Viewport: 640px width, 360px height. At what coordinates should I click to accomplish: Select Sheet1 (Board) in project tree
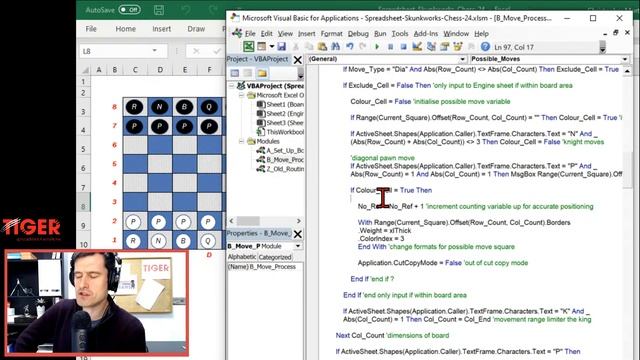(280, 104)
